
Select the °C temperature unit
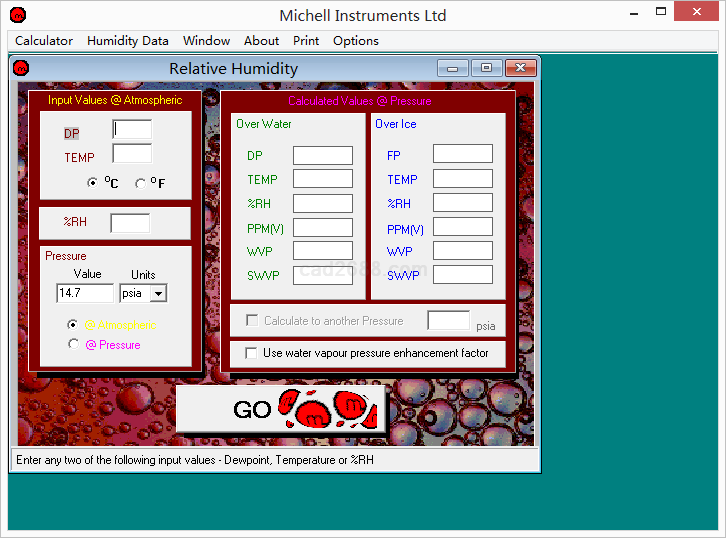tap(93, 183)
